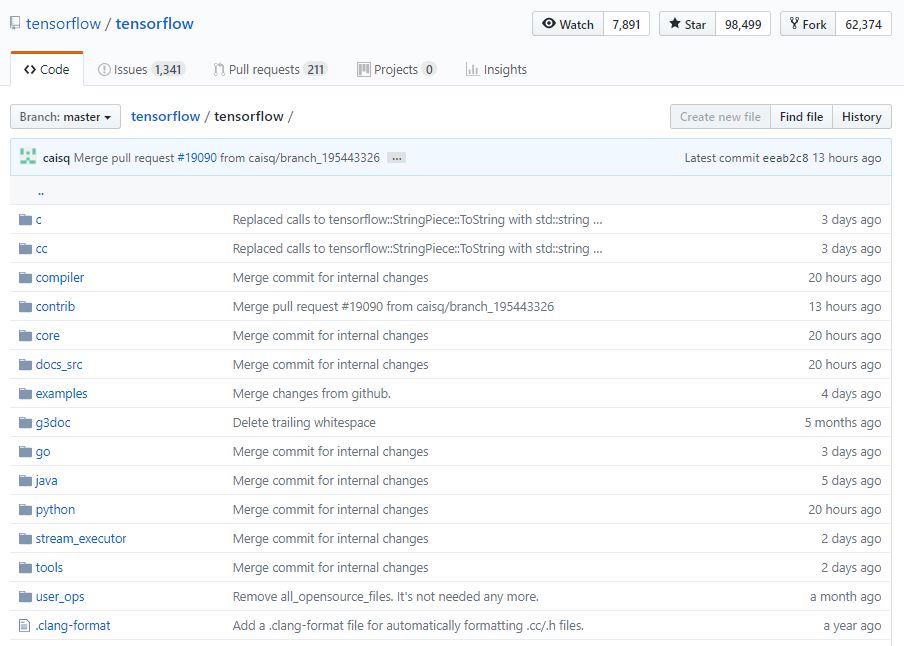
Task: Click tensorflow root link in breadcrumb path
Action: click(x=165, y=117)
